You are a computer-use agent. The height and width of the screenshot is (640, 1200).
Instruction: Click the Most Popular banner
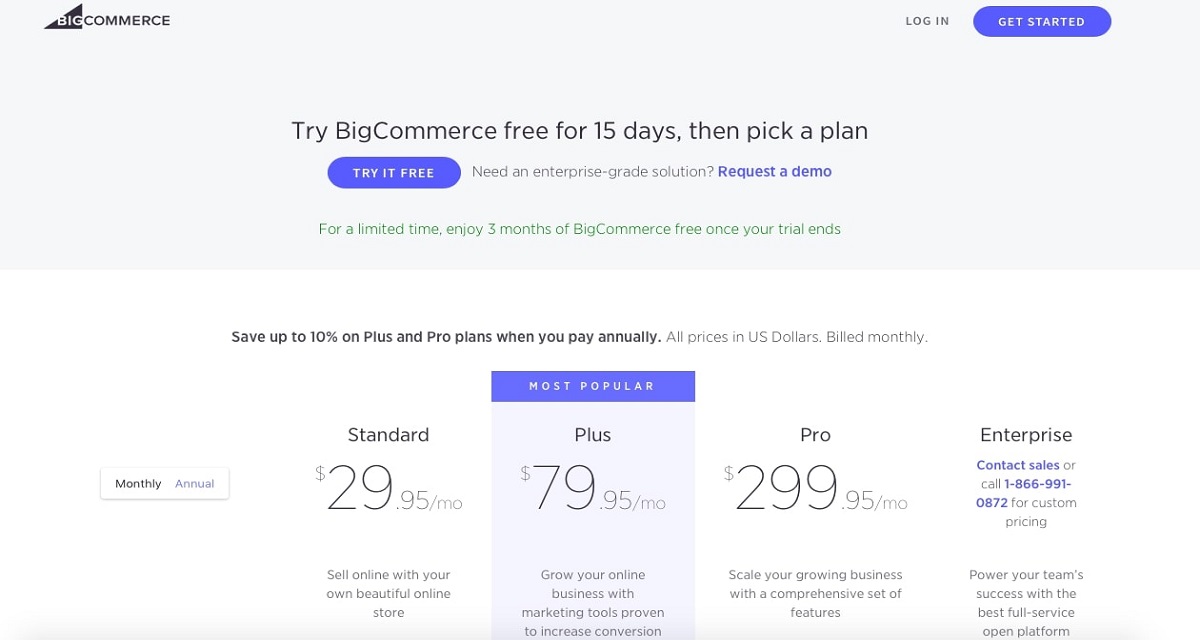tap(593, 386)
